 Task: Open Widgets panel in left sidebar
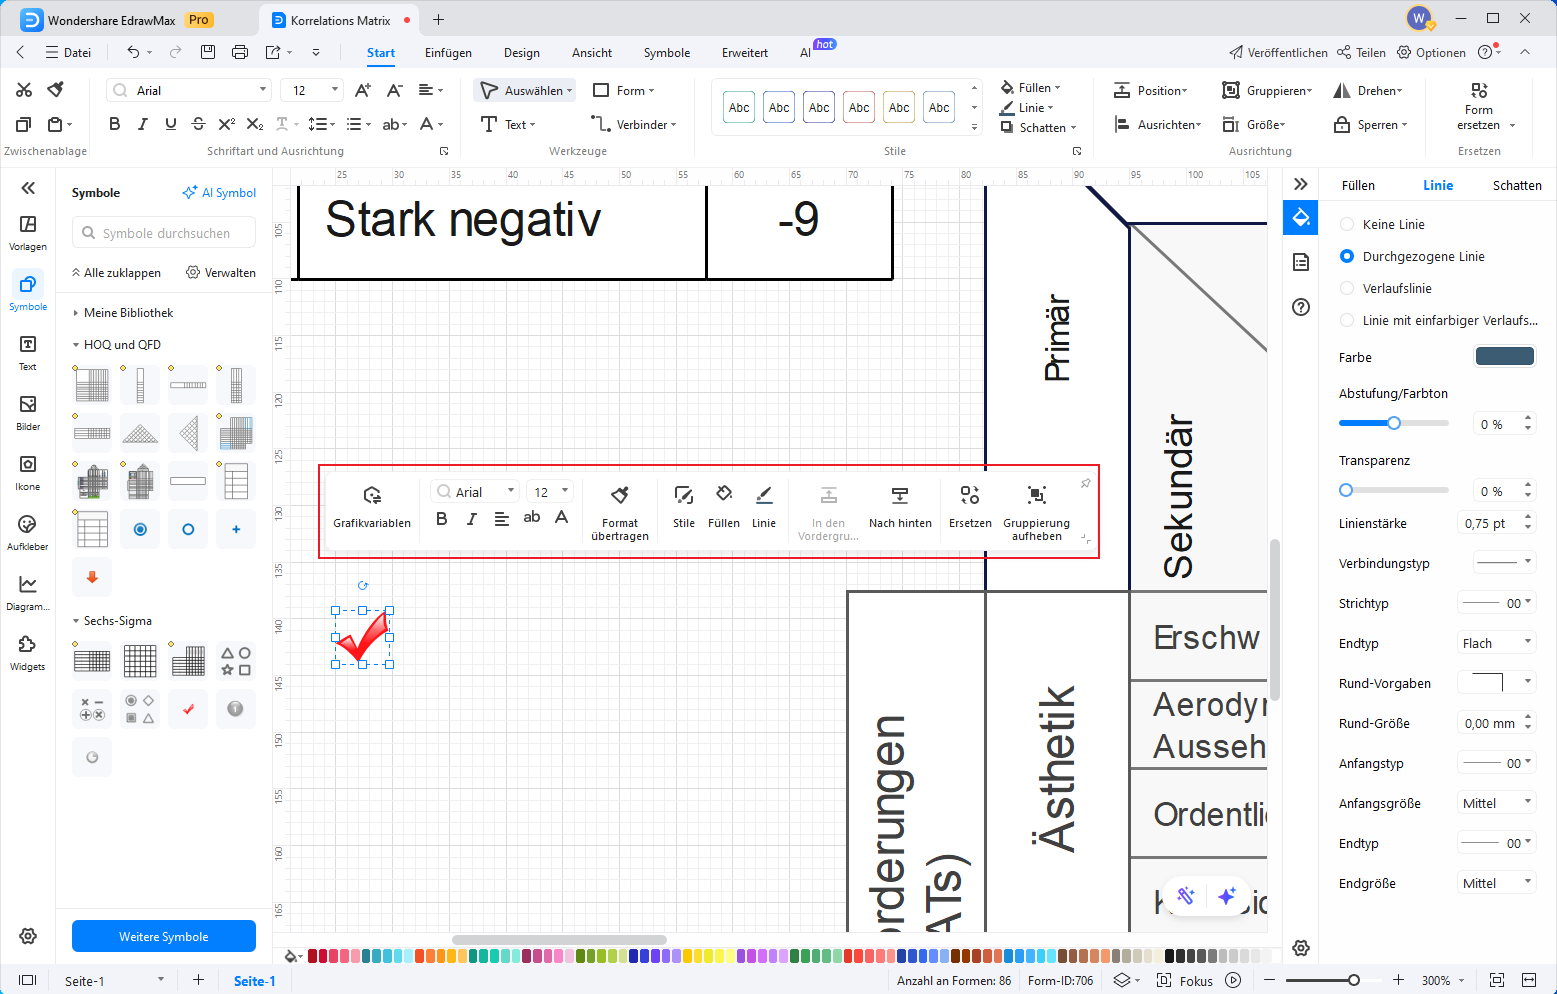(28, 653)
